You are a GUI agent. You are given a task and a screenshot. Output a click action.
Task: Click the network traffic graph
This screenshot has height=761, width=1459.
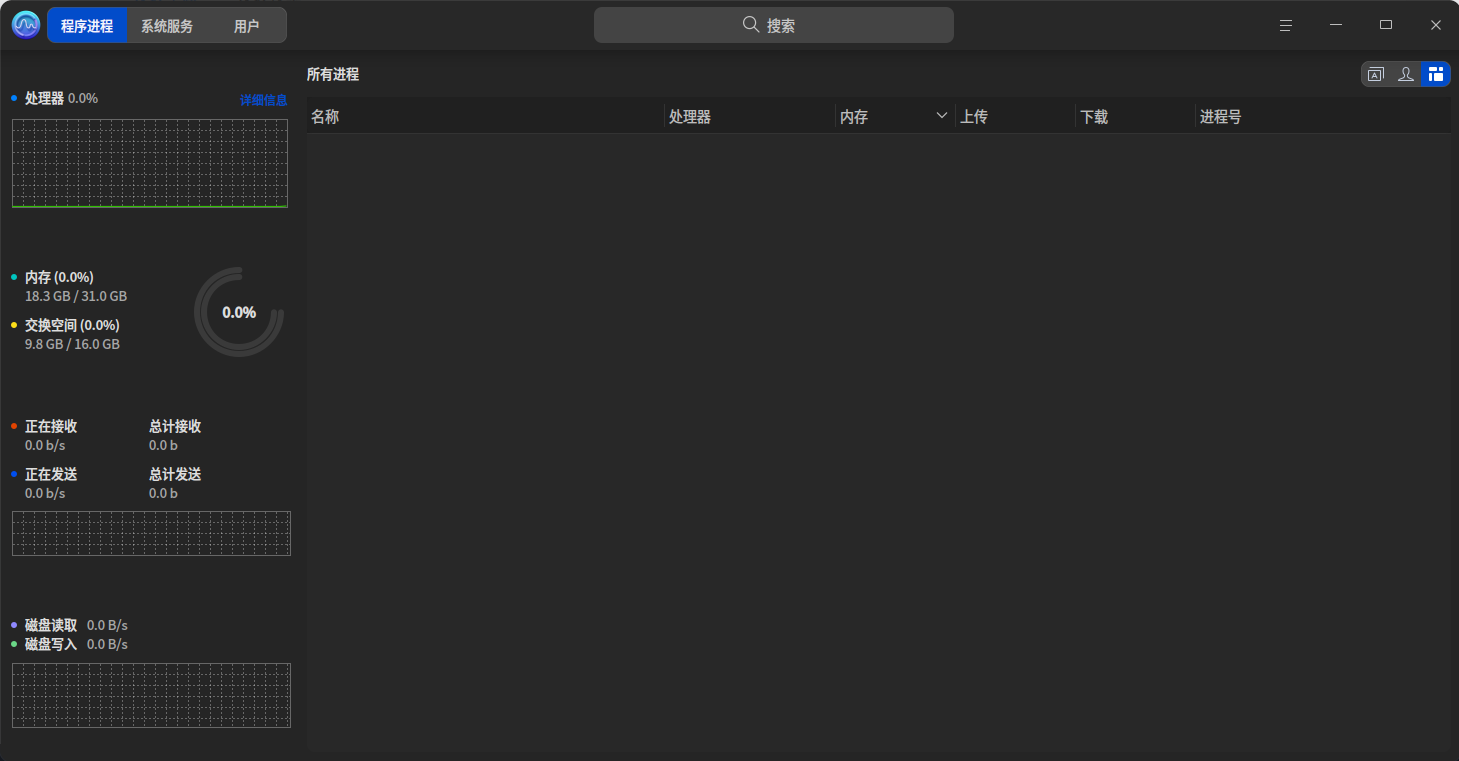coord(151,533)
